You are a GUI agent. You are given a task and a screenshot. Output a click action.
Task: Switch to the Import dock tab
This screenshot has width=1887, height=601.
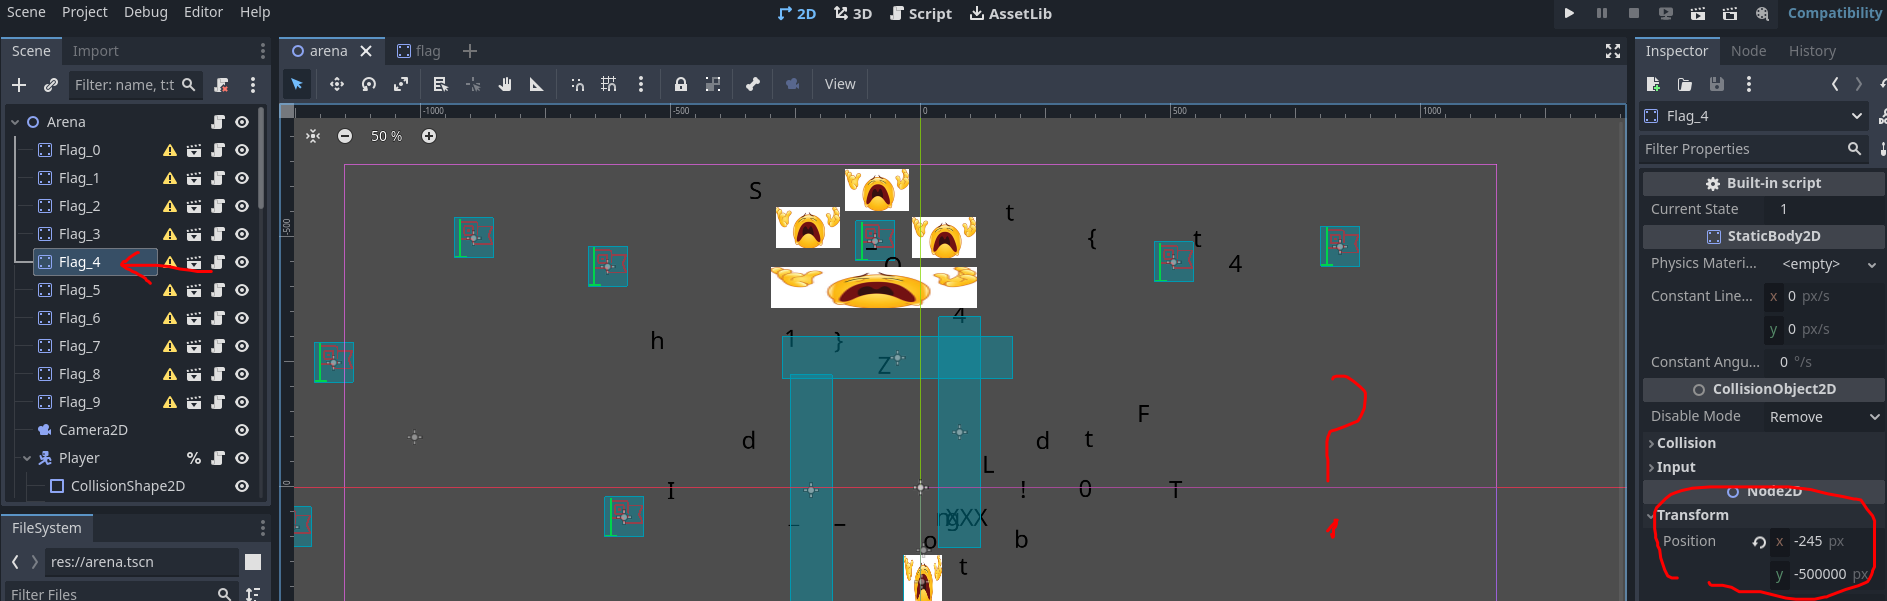tap(95, 51)
